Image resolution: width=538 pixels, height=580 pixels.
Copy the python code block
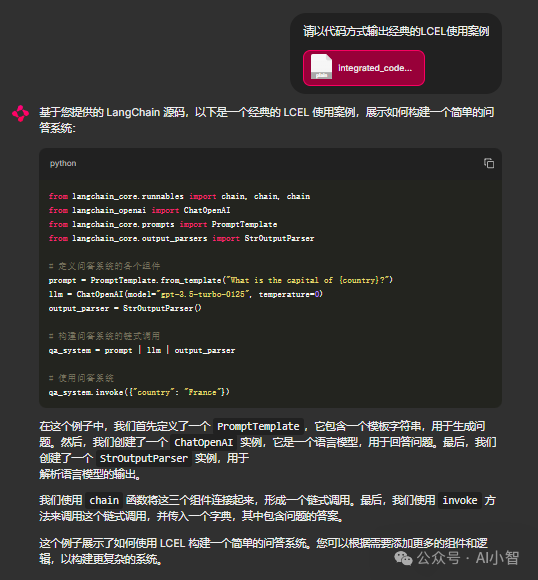[489, 163]
